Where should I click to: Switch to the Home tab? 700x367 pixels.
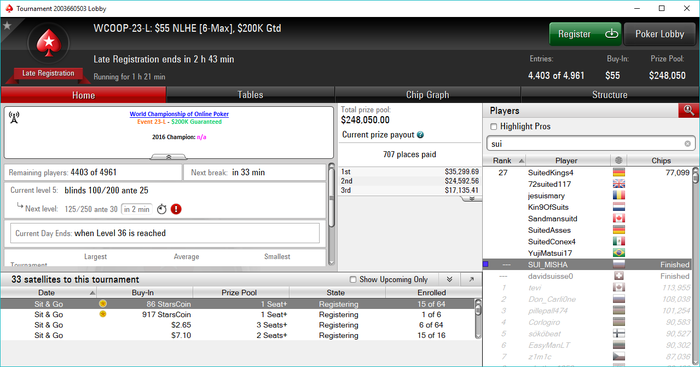click(x=83, y=95)
